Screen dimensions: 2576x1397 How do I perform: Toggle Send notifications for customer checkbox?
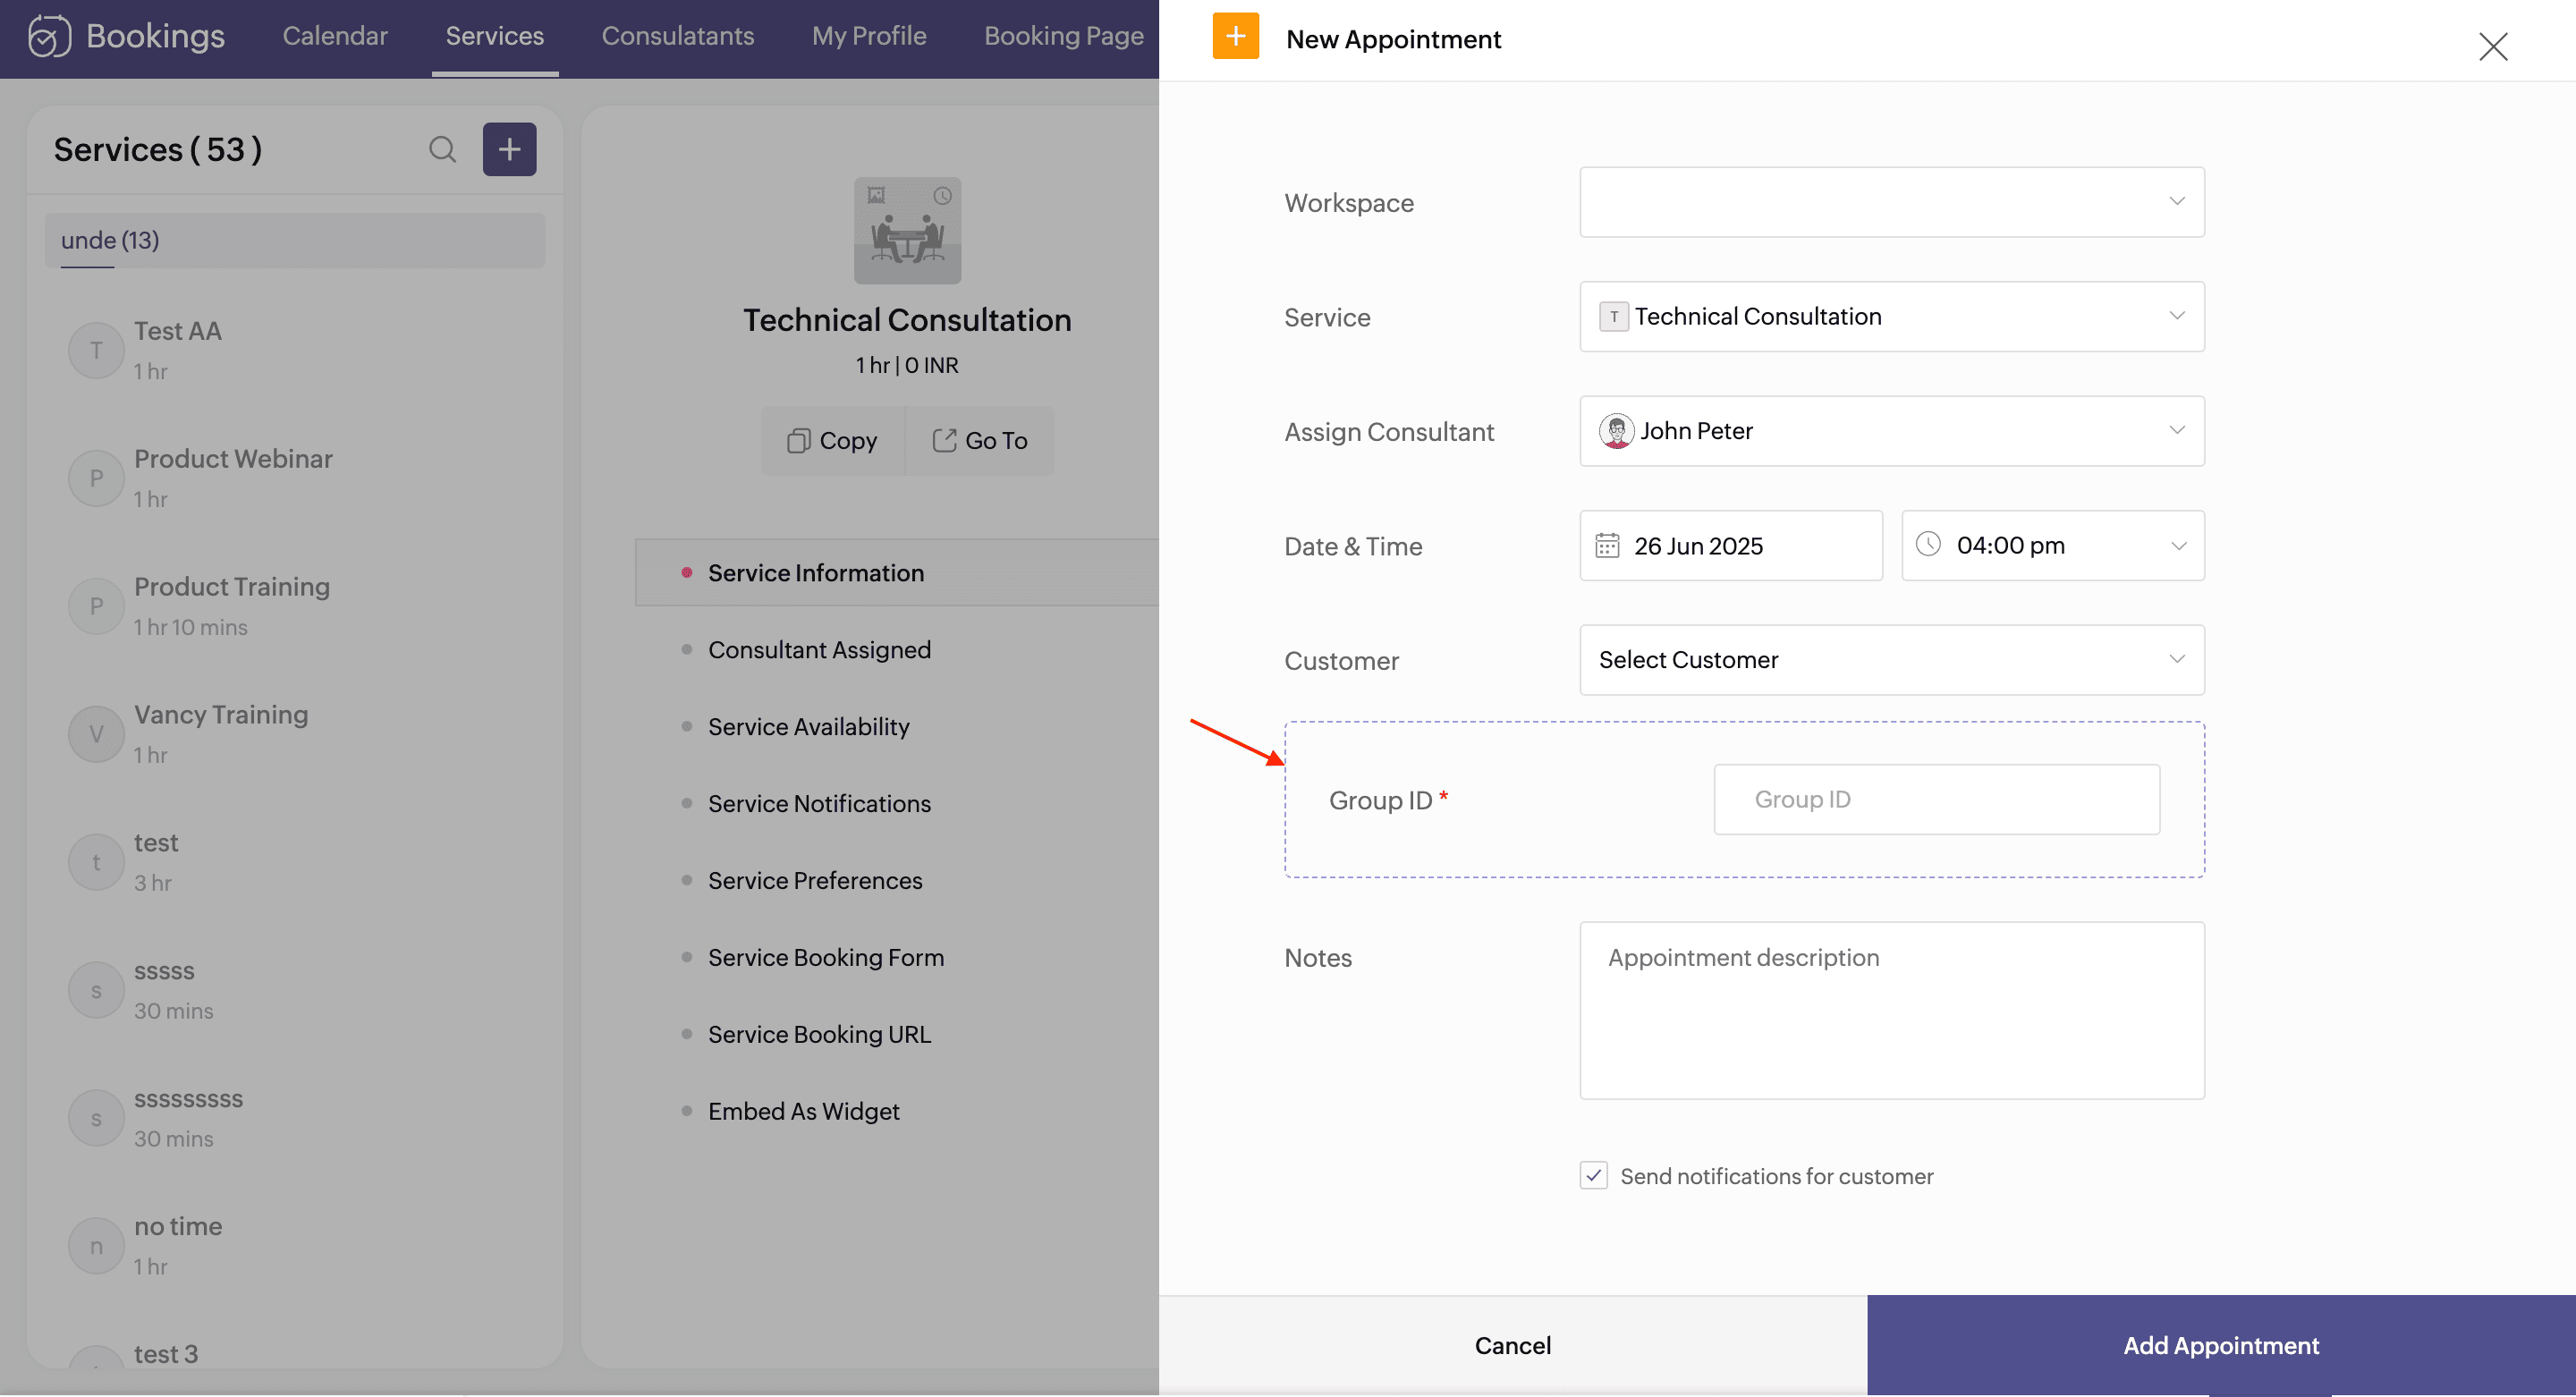(x=1593, y=1176)
